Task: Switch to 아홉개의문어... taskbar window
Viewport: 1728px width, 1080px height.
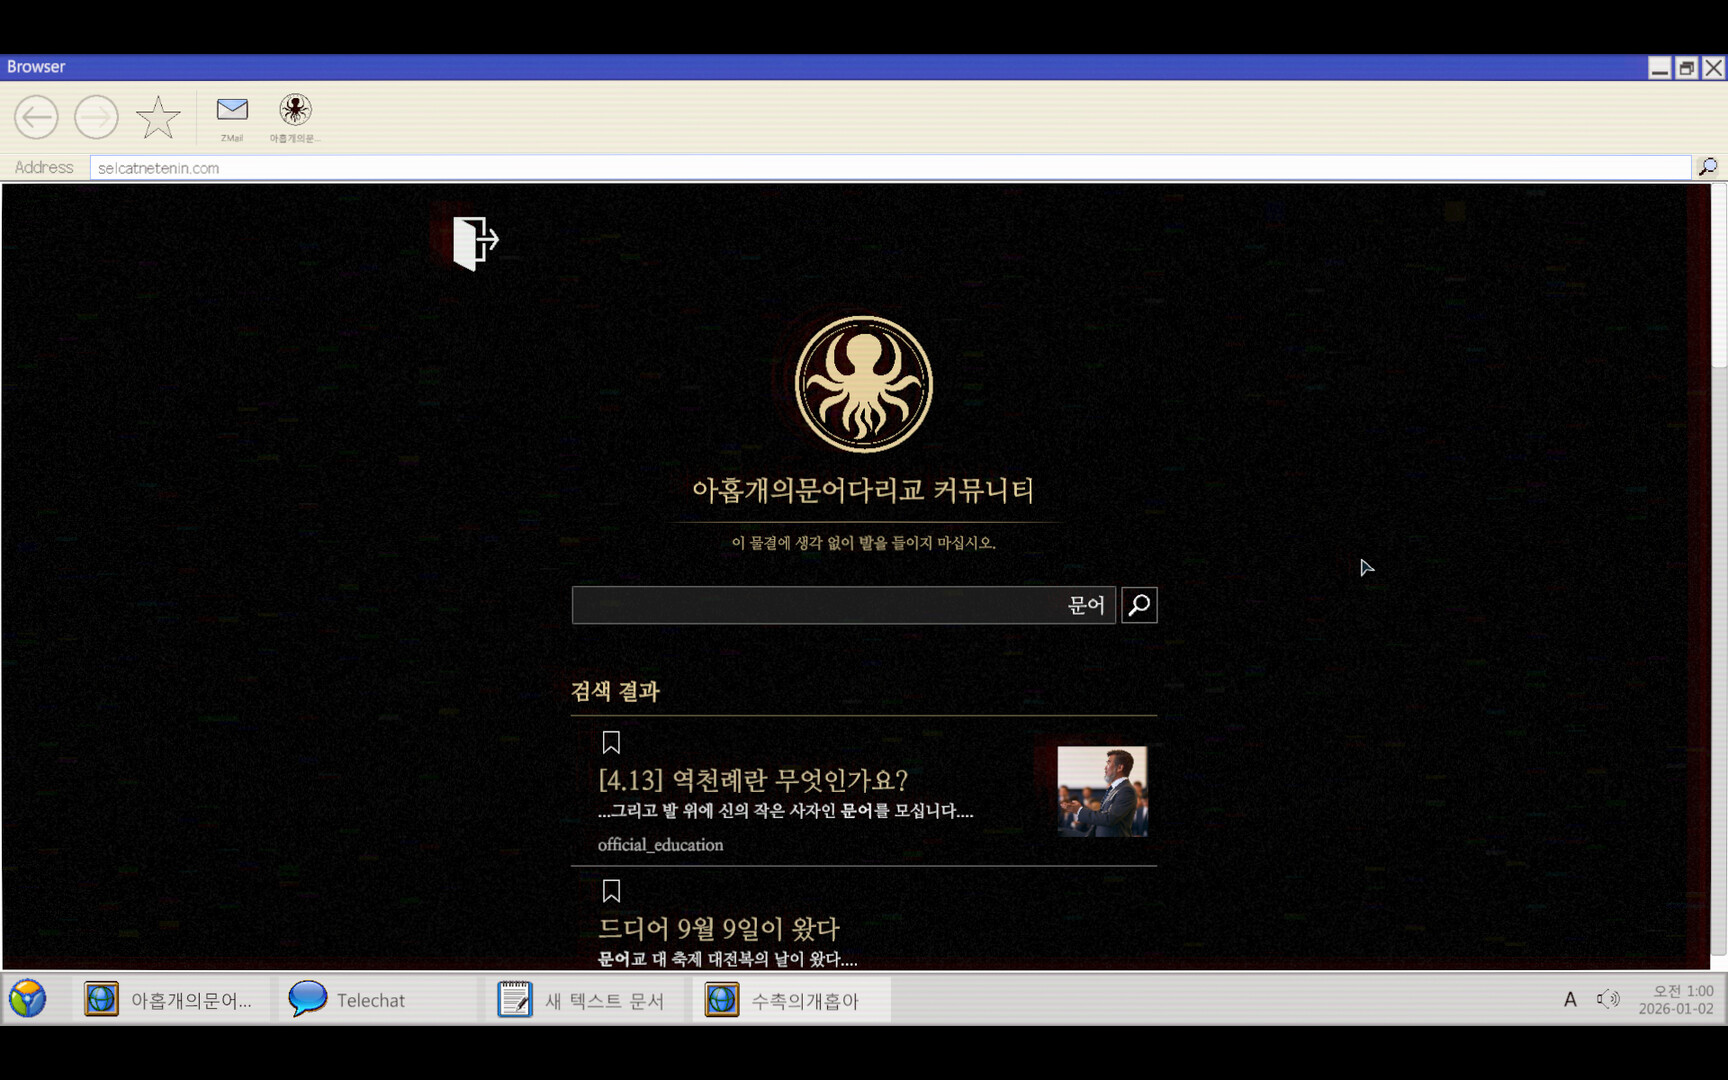Action: [171, 1000]
